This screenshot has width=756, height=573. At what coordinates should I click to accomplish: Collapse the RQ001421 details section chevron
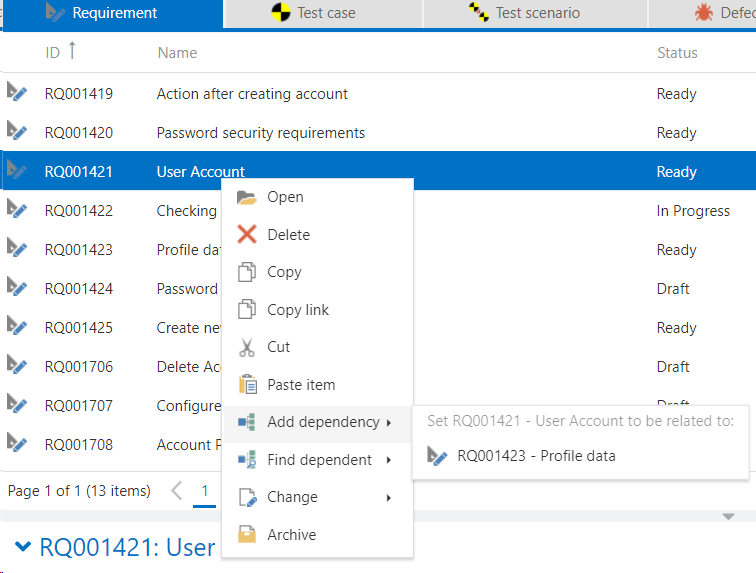[23, 546]
